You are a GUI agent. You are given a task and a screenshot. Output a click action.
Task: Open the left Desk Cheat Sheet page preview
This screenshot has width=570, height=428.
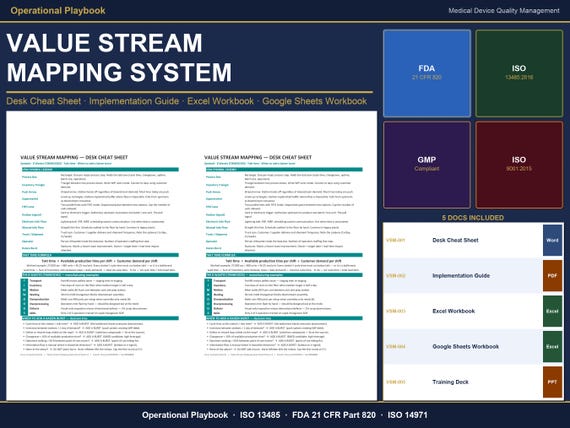99,255
